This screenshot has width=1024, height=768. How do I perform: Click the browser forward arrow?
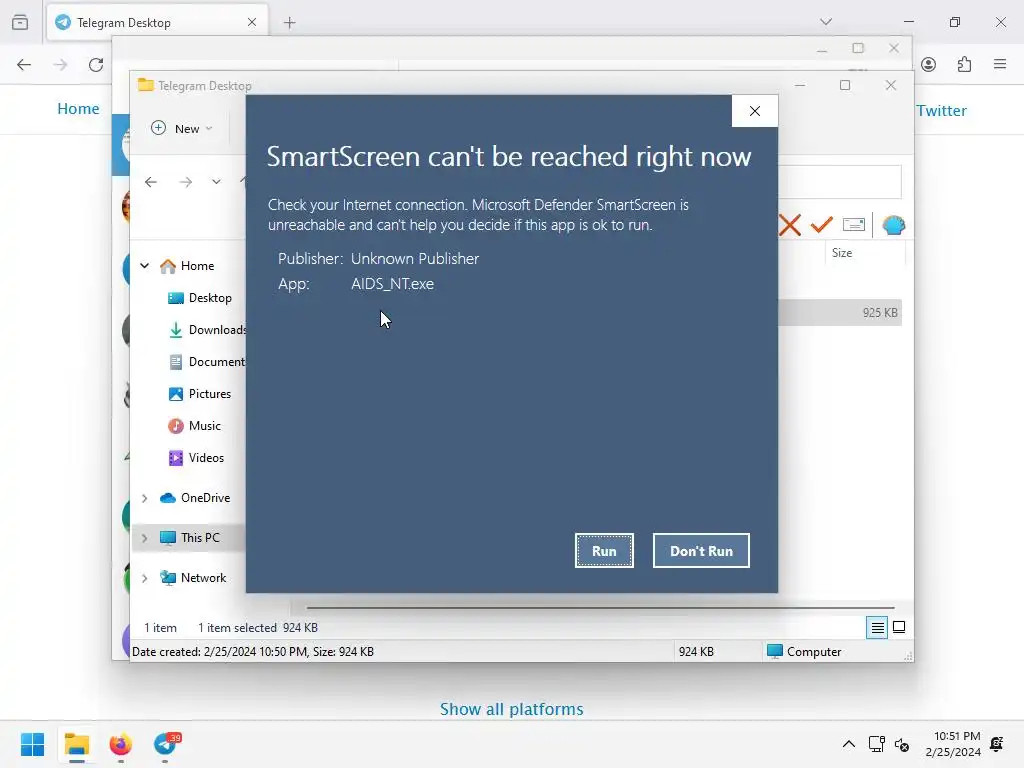click(x=60, y=65)
